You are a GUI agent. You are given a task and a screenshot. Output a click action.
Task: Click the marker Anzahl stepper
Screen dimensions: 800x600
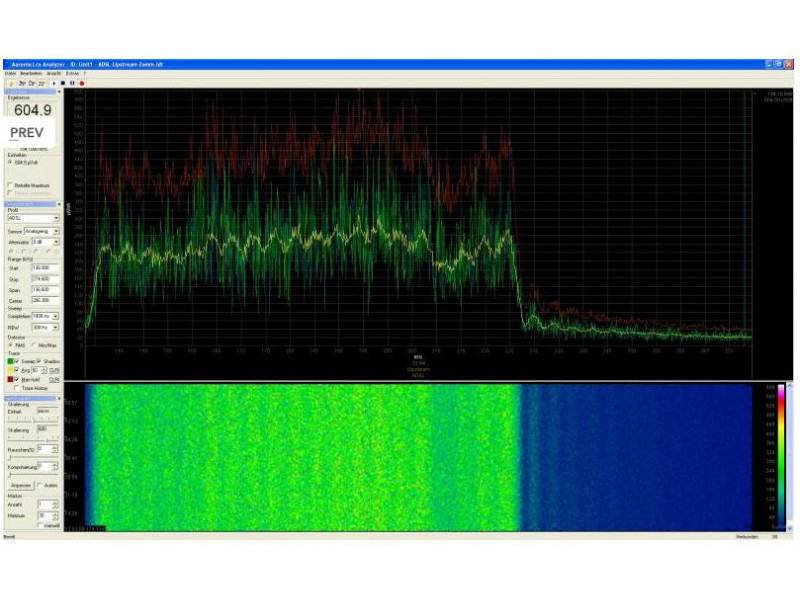click(x=47, y=505)
